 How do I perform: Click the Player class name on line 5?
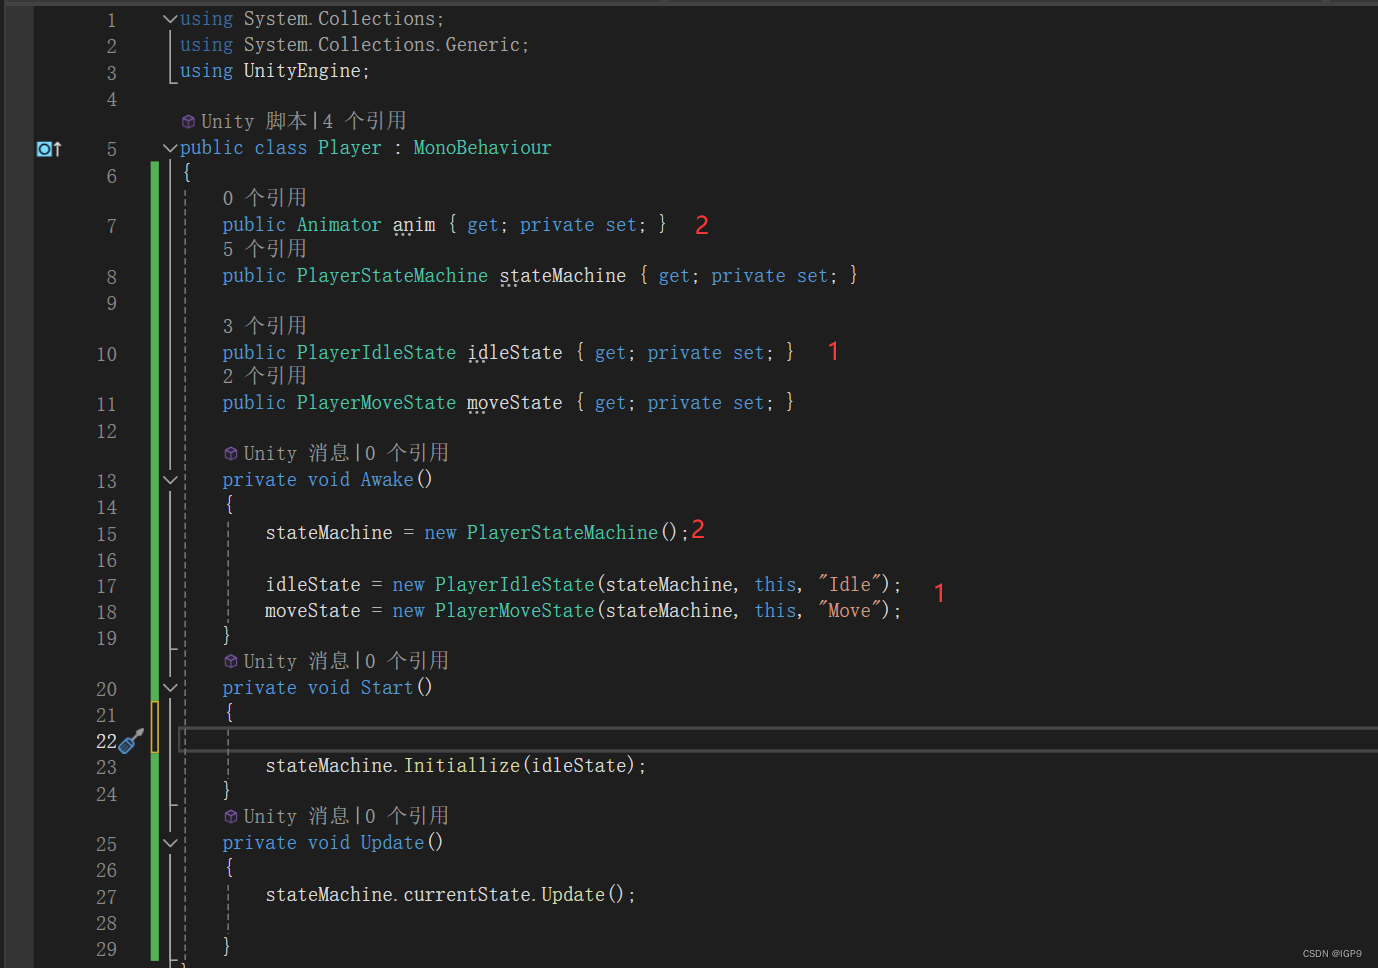pos(350,148)
